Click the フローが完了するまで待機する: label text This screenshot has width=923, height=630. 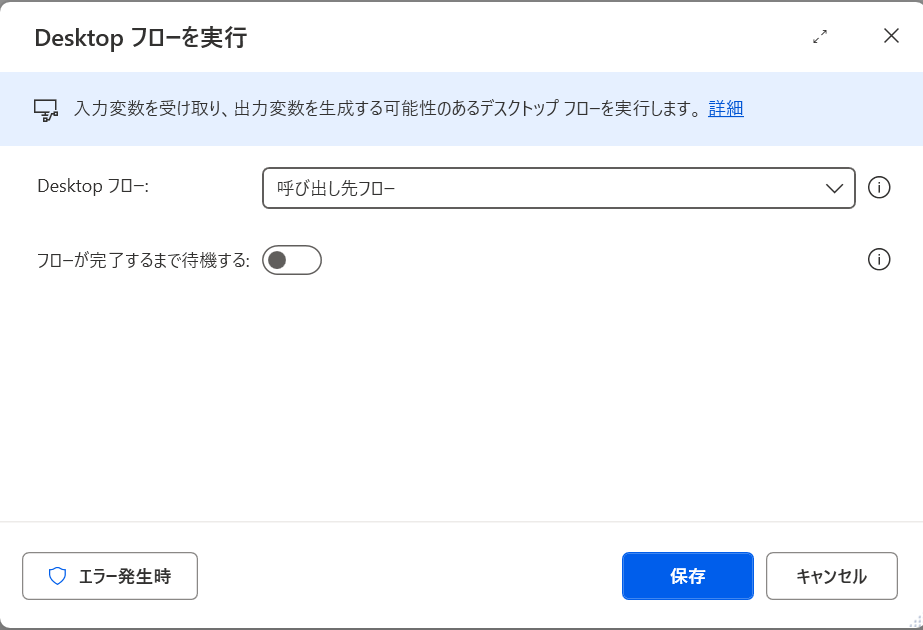[143, 260]
